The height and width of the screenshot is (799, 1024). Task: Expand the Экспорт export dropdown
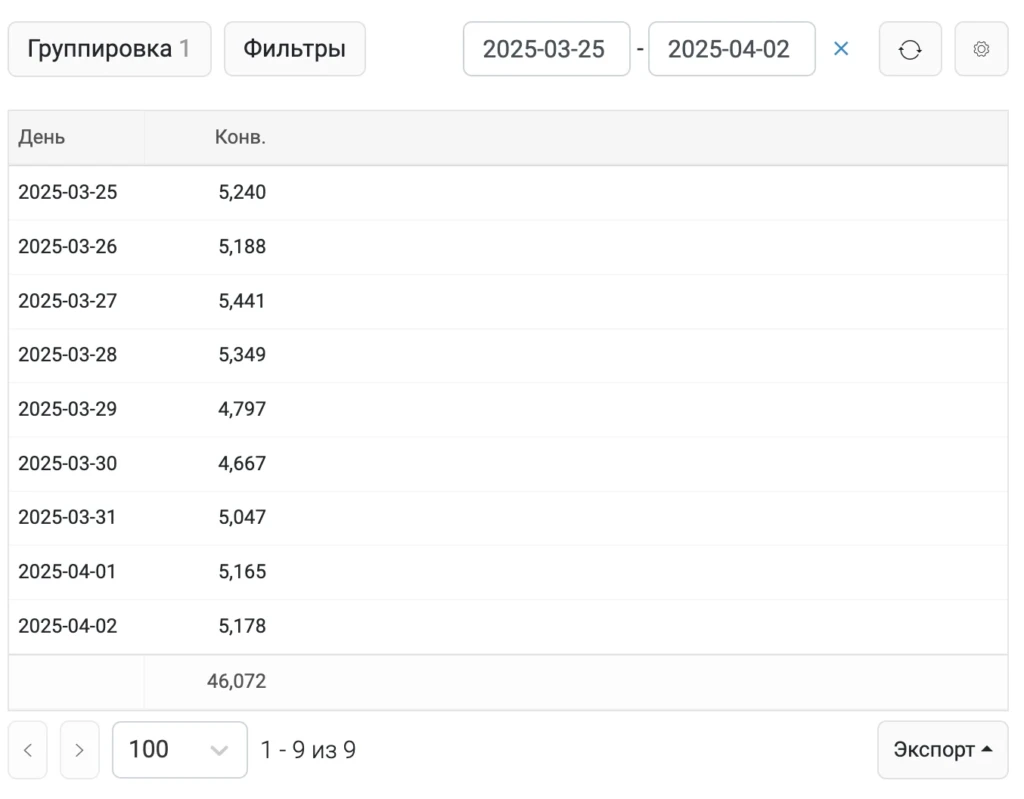click(x=943, y=750)
